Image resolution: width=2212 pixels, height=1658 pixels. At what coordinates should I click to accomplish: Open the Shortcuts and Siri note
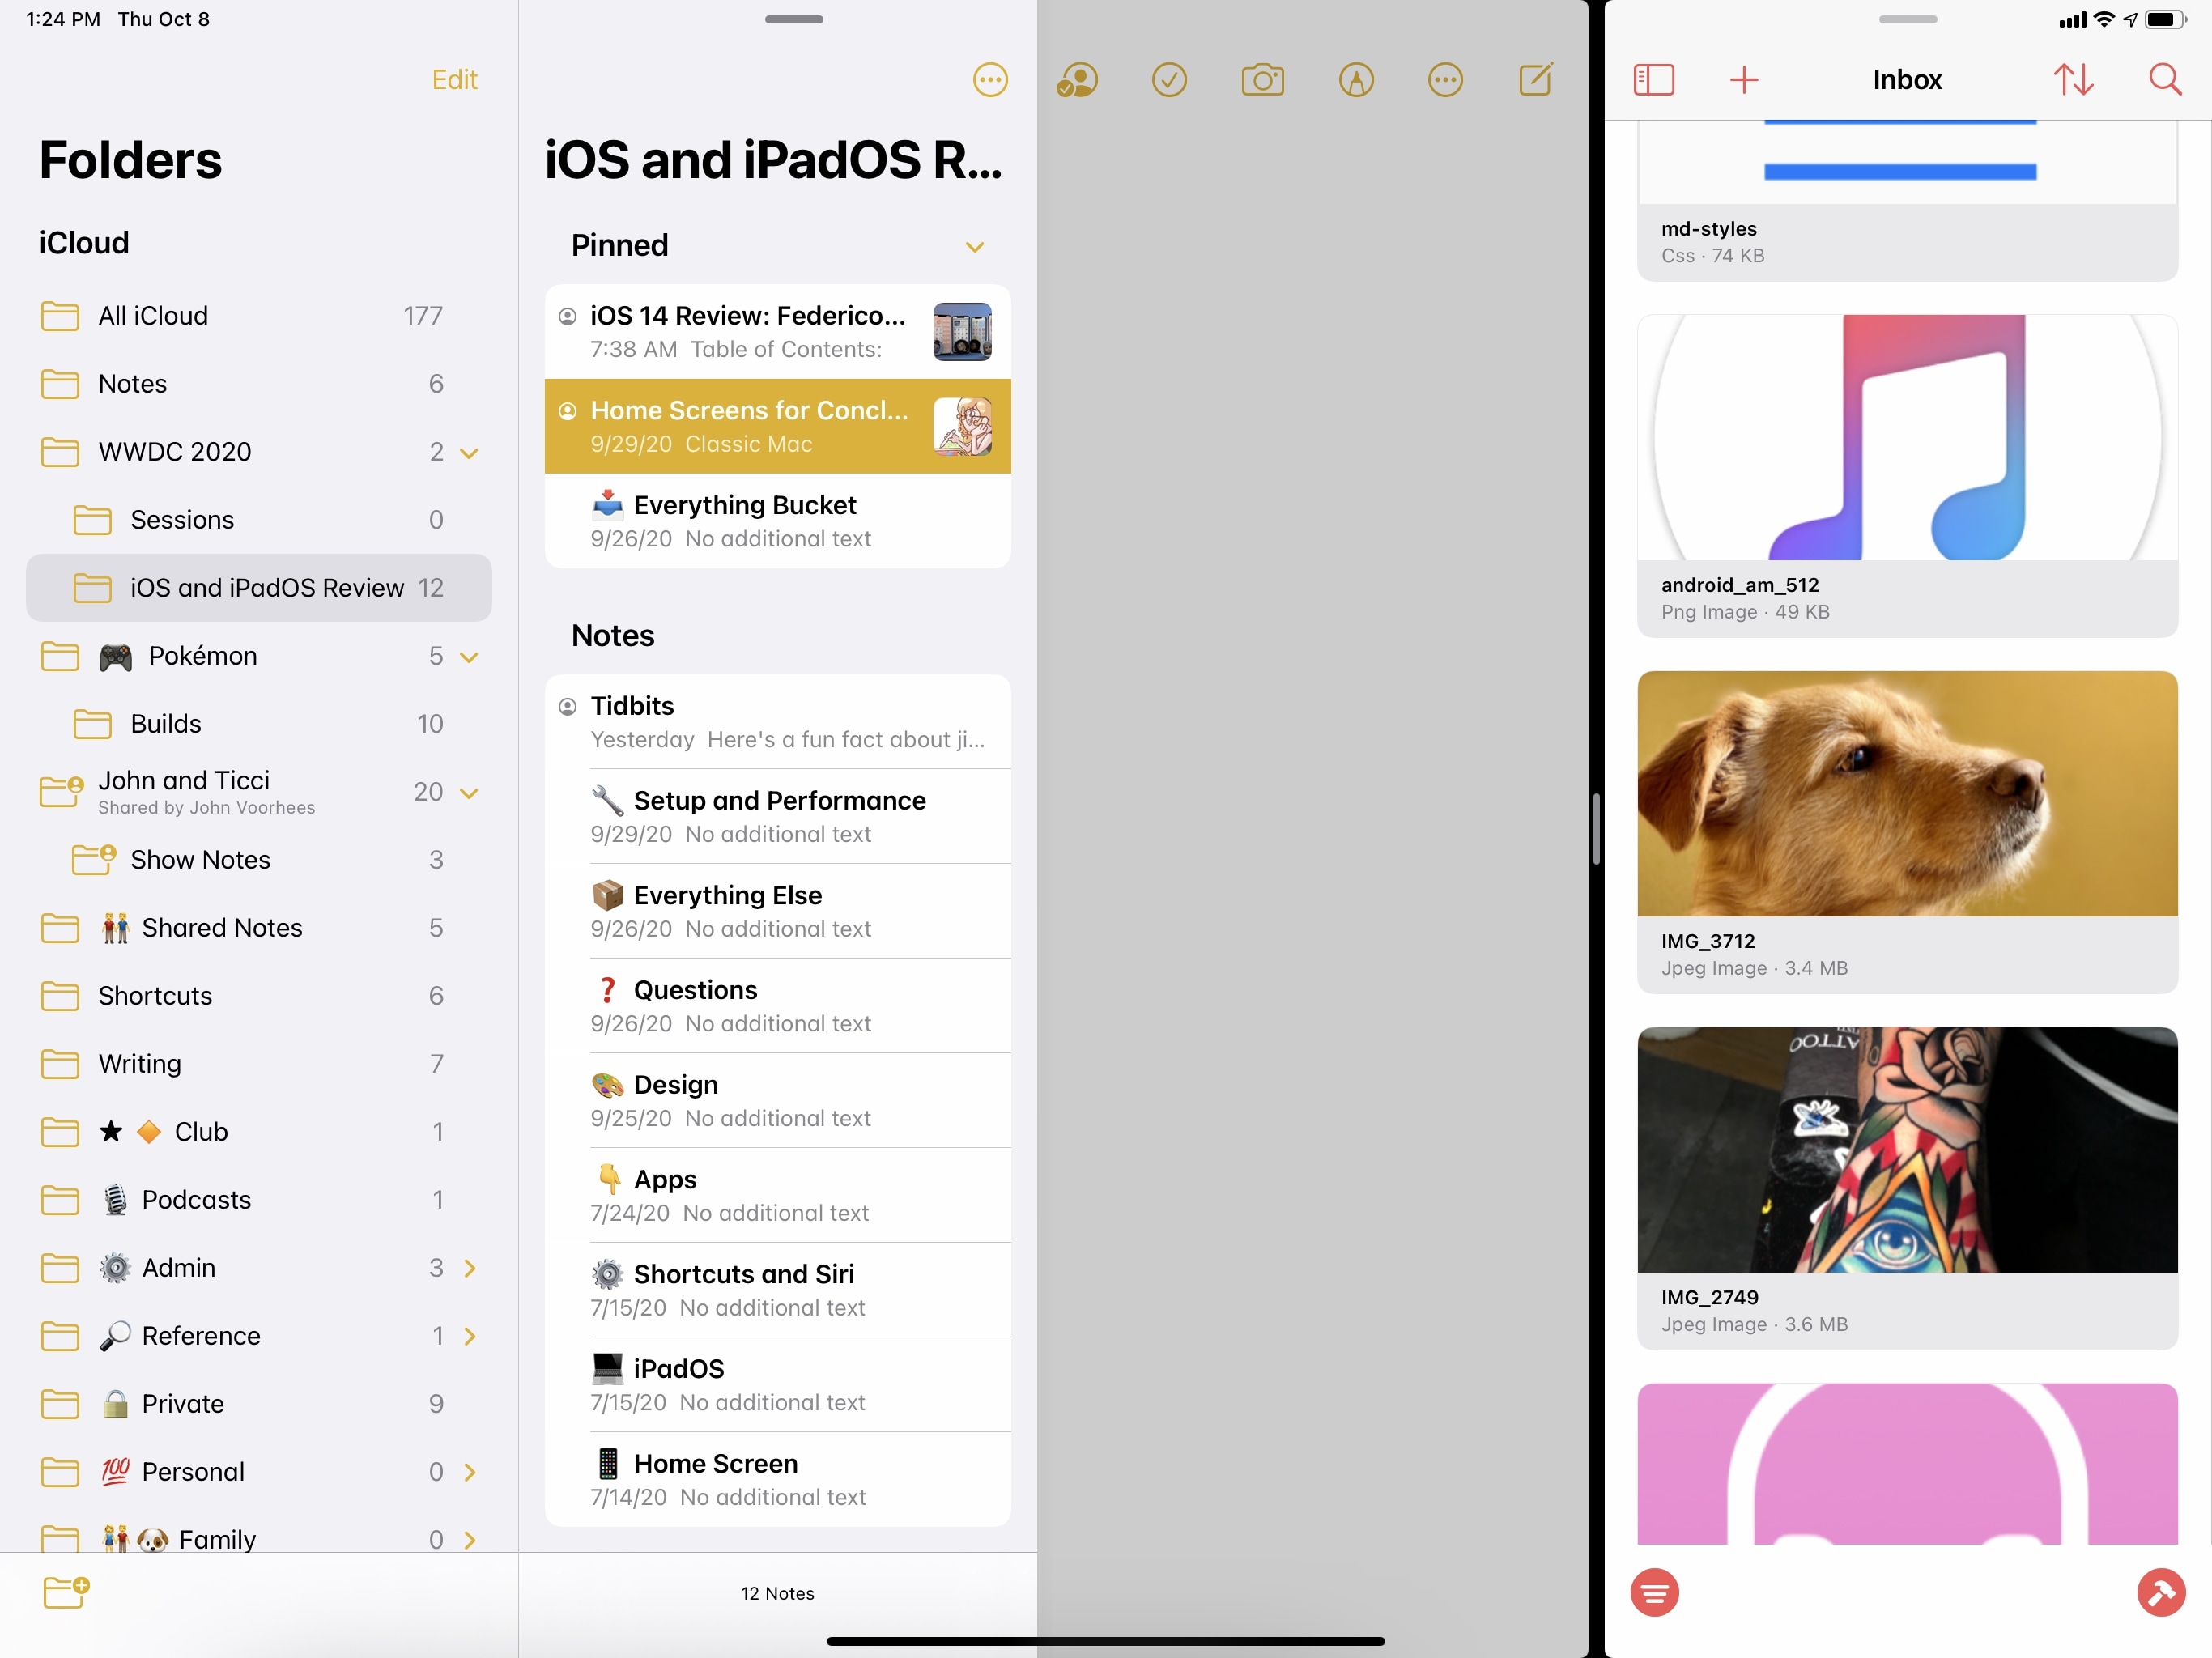pyautogui.click(x=777, y=1290)
